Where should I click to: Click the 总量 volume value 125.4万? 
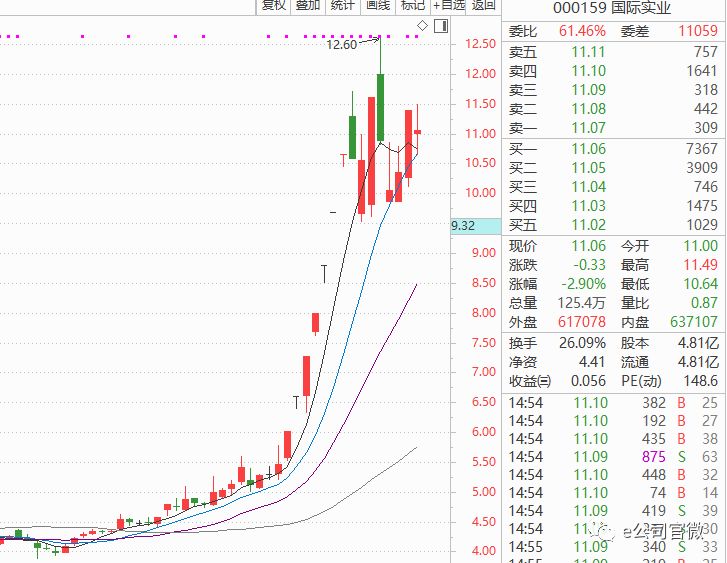[x=581, y=303]
